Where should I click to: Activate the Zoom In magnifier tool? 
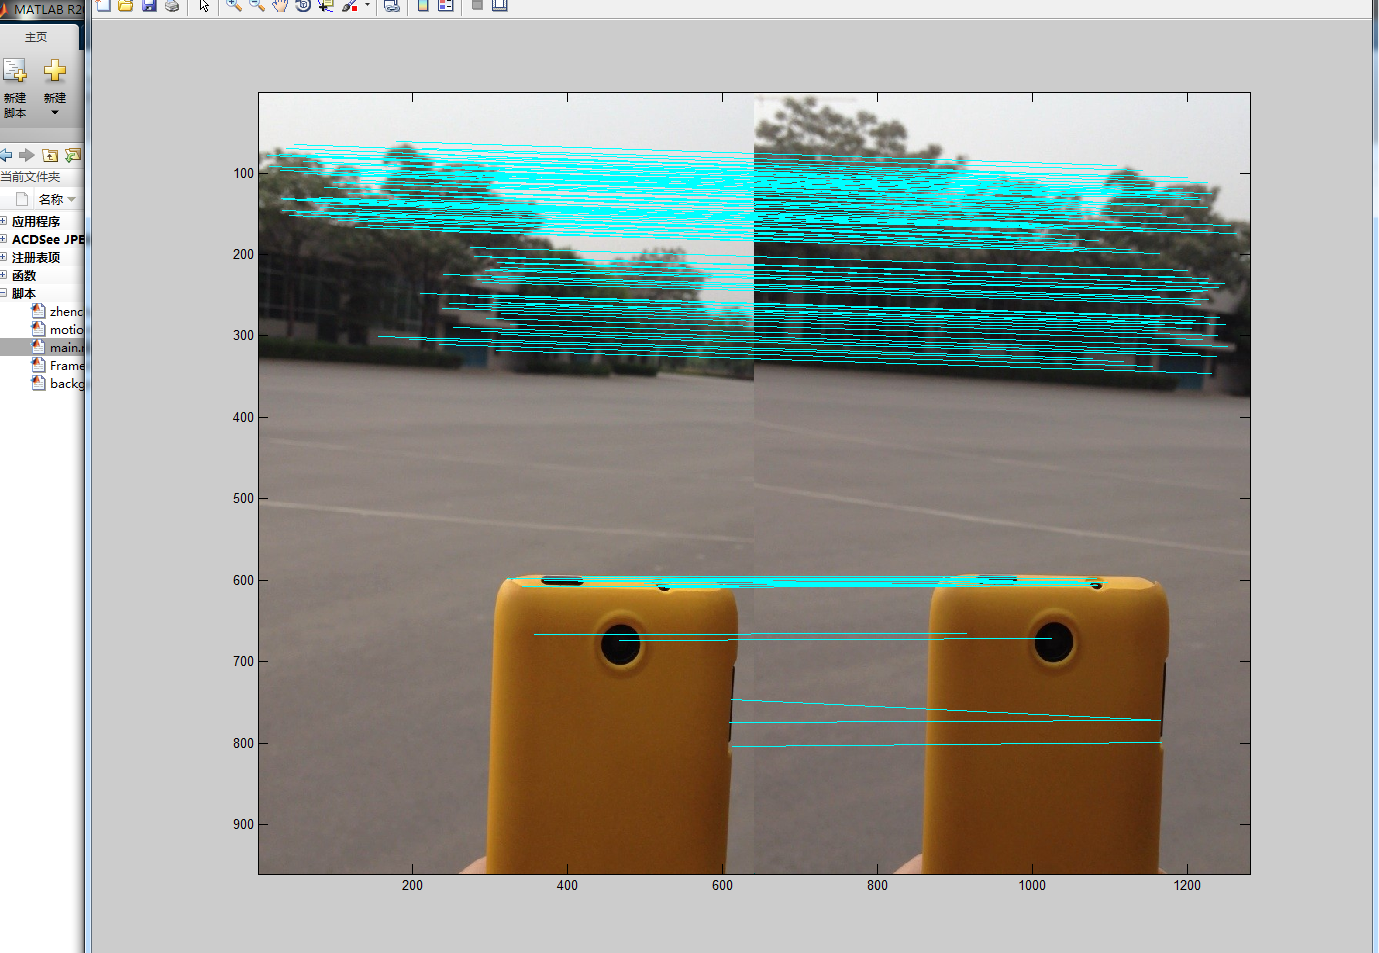pyautogui.click(x=234, y=5)
